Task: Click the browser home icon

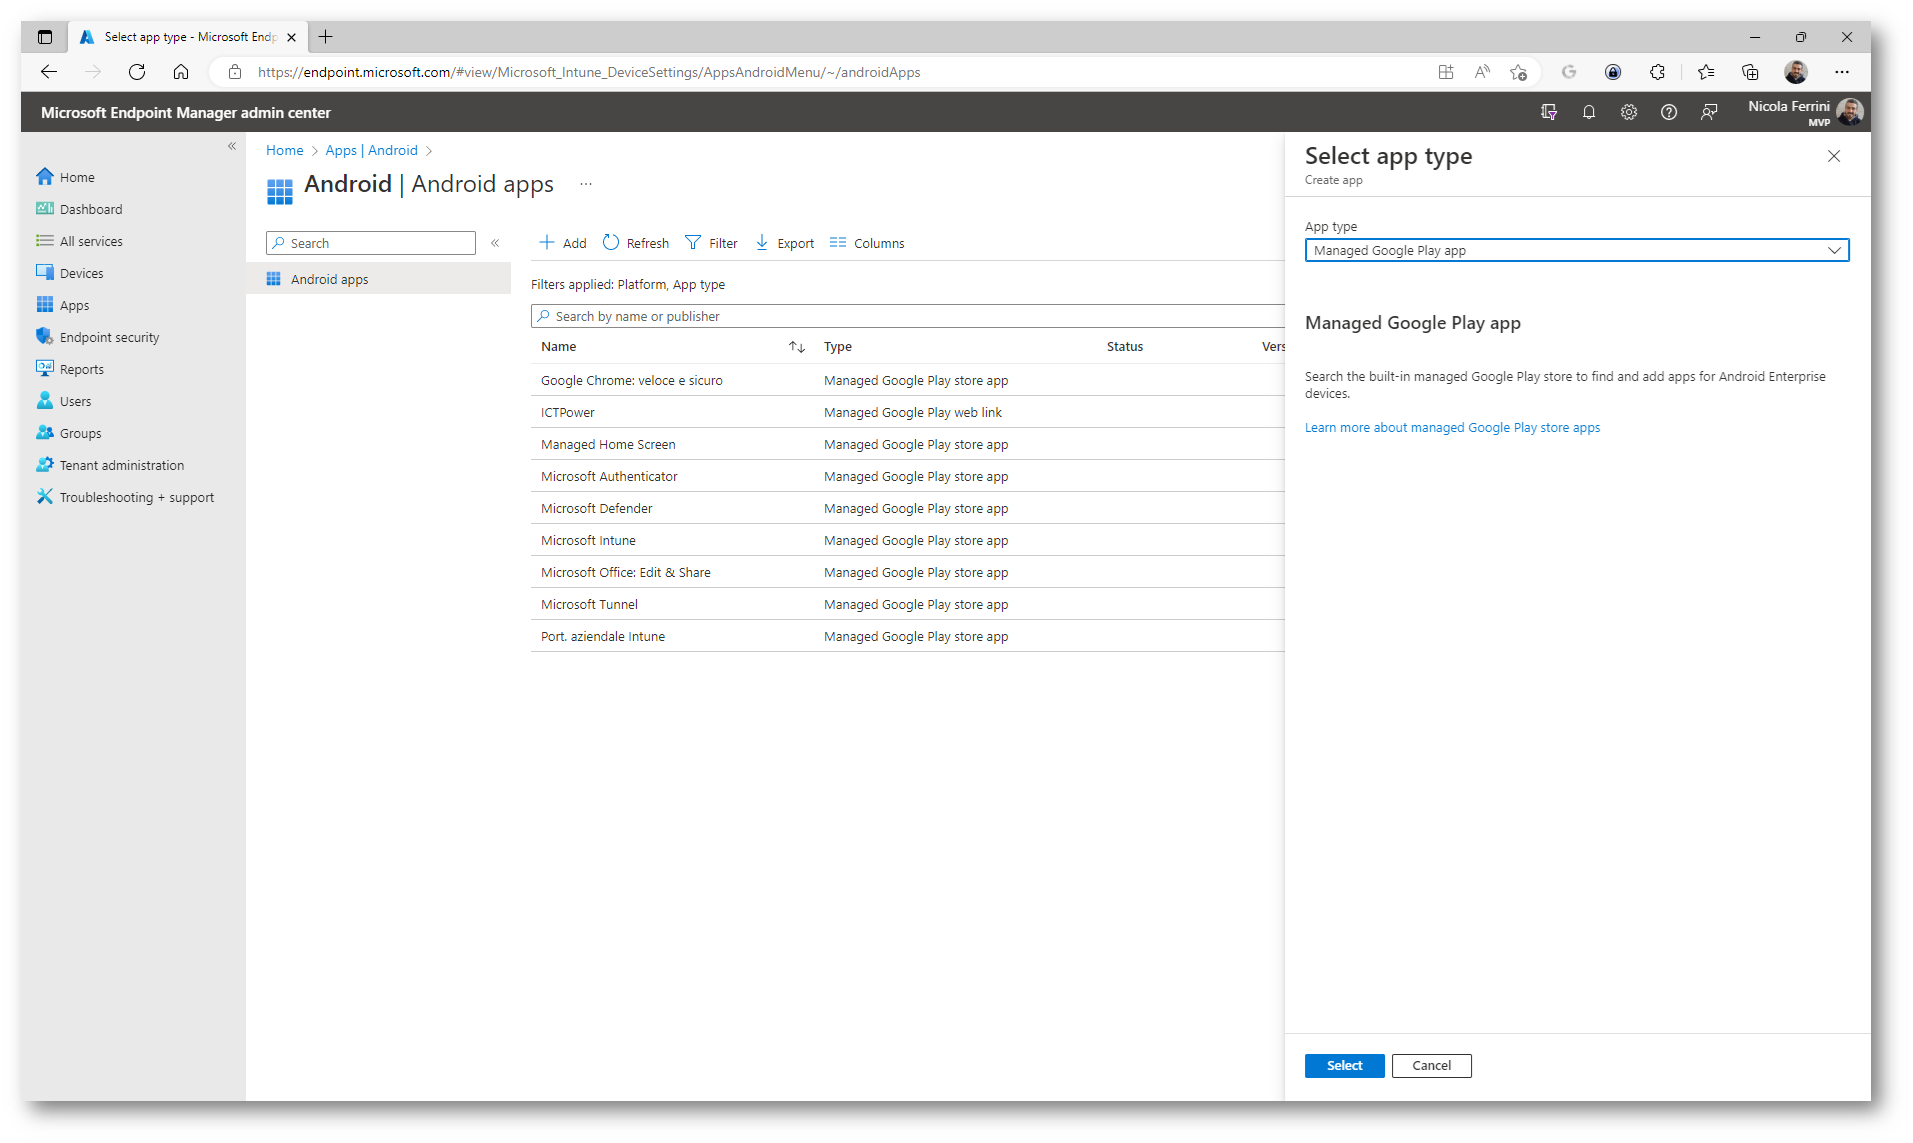Action: click(x=181, y=72)
